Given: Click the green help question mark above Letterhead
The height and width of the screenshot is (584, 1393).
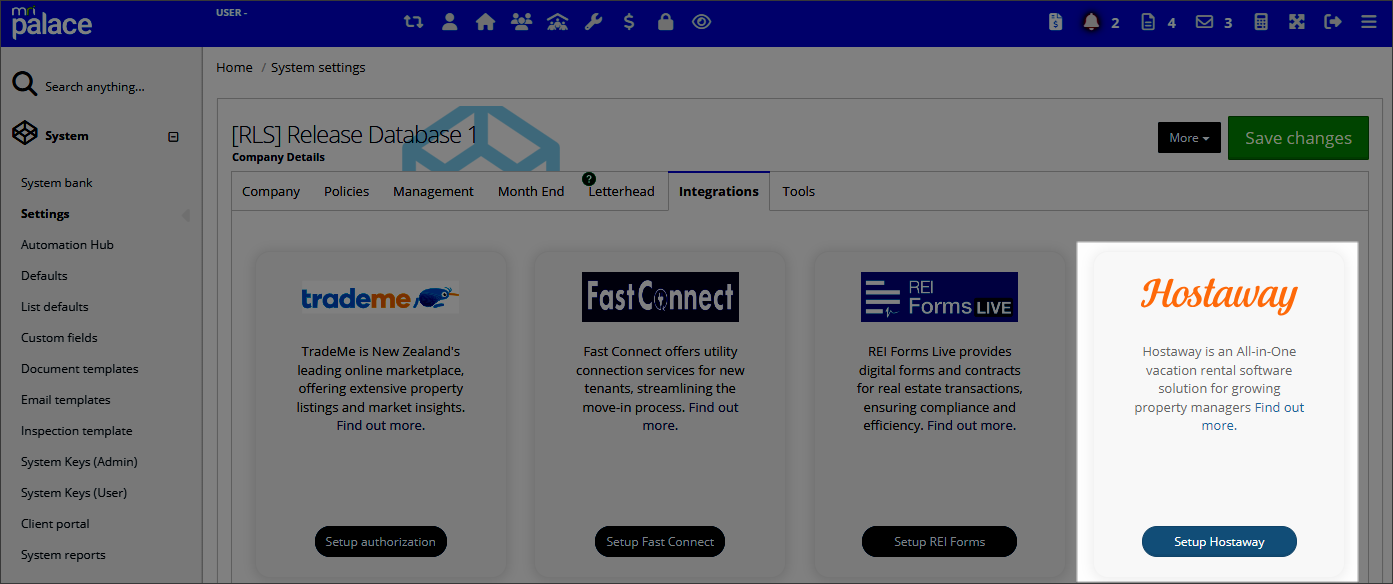Looking at the screenshot, I should point(589,179).
